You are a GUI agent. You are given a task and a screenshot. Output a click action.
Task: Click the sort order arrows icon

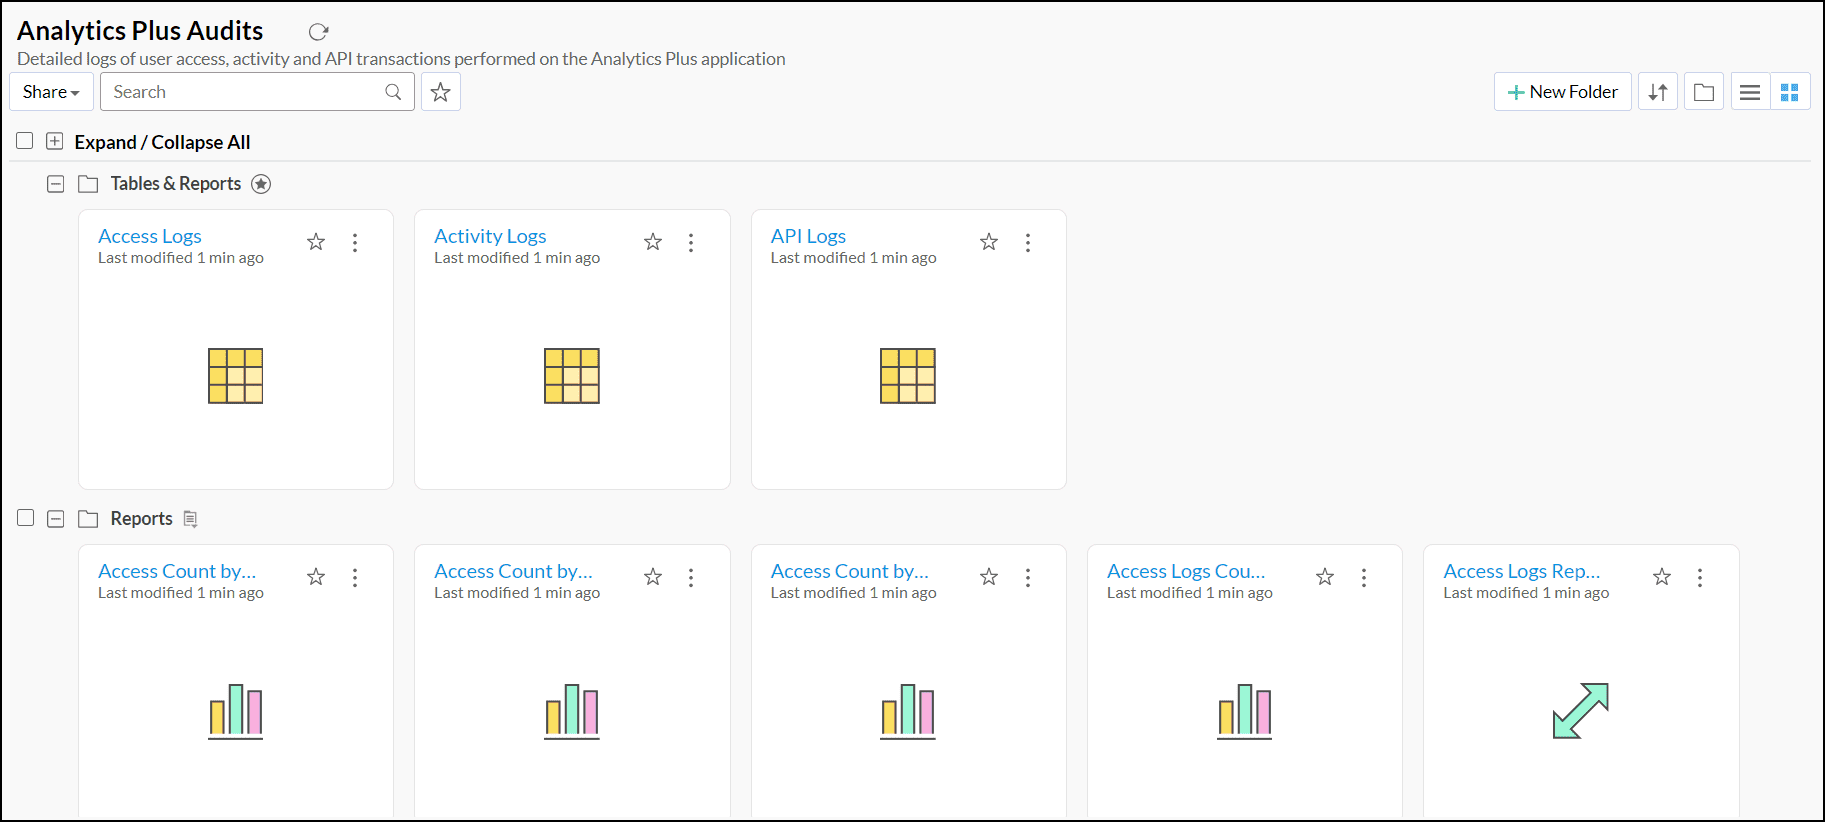[x=1658, y=92]
